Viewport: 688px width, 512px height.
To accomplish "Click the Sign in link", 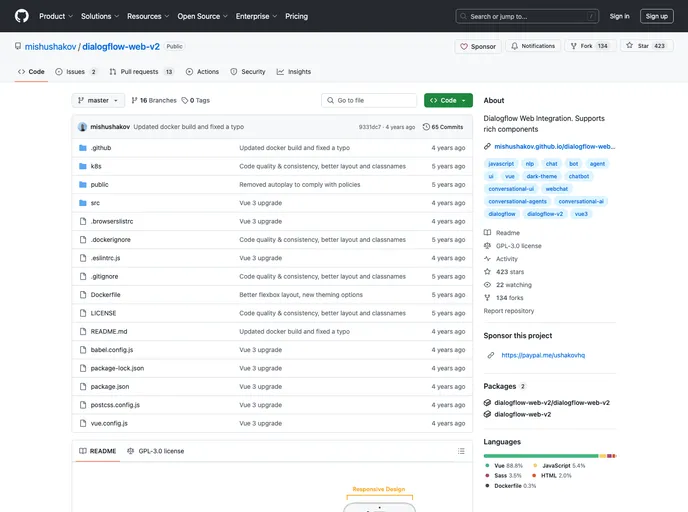I will [x=619, y=16].
